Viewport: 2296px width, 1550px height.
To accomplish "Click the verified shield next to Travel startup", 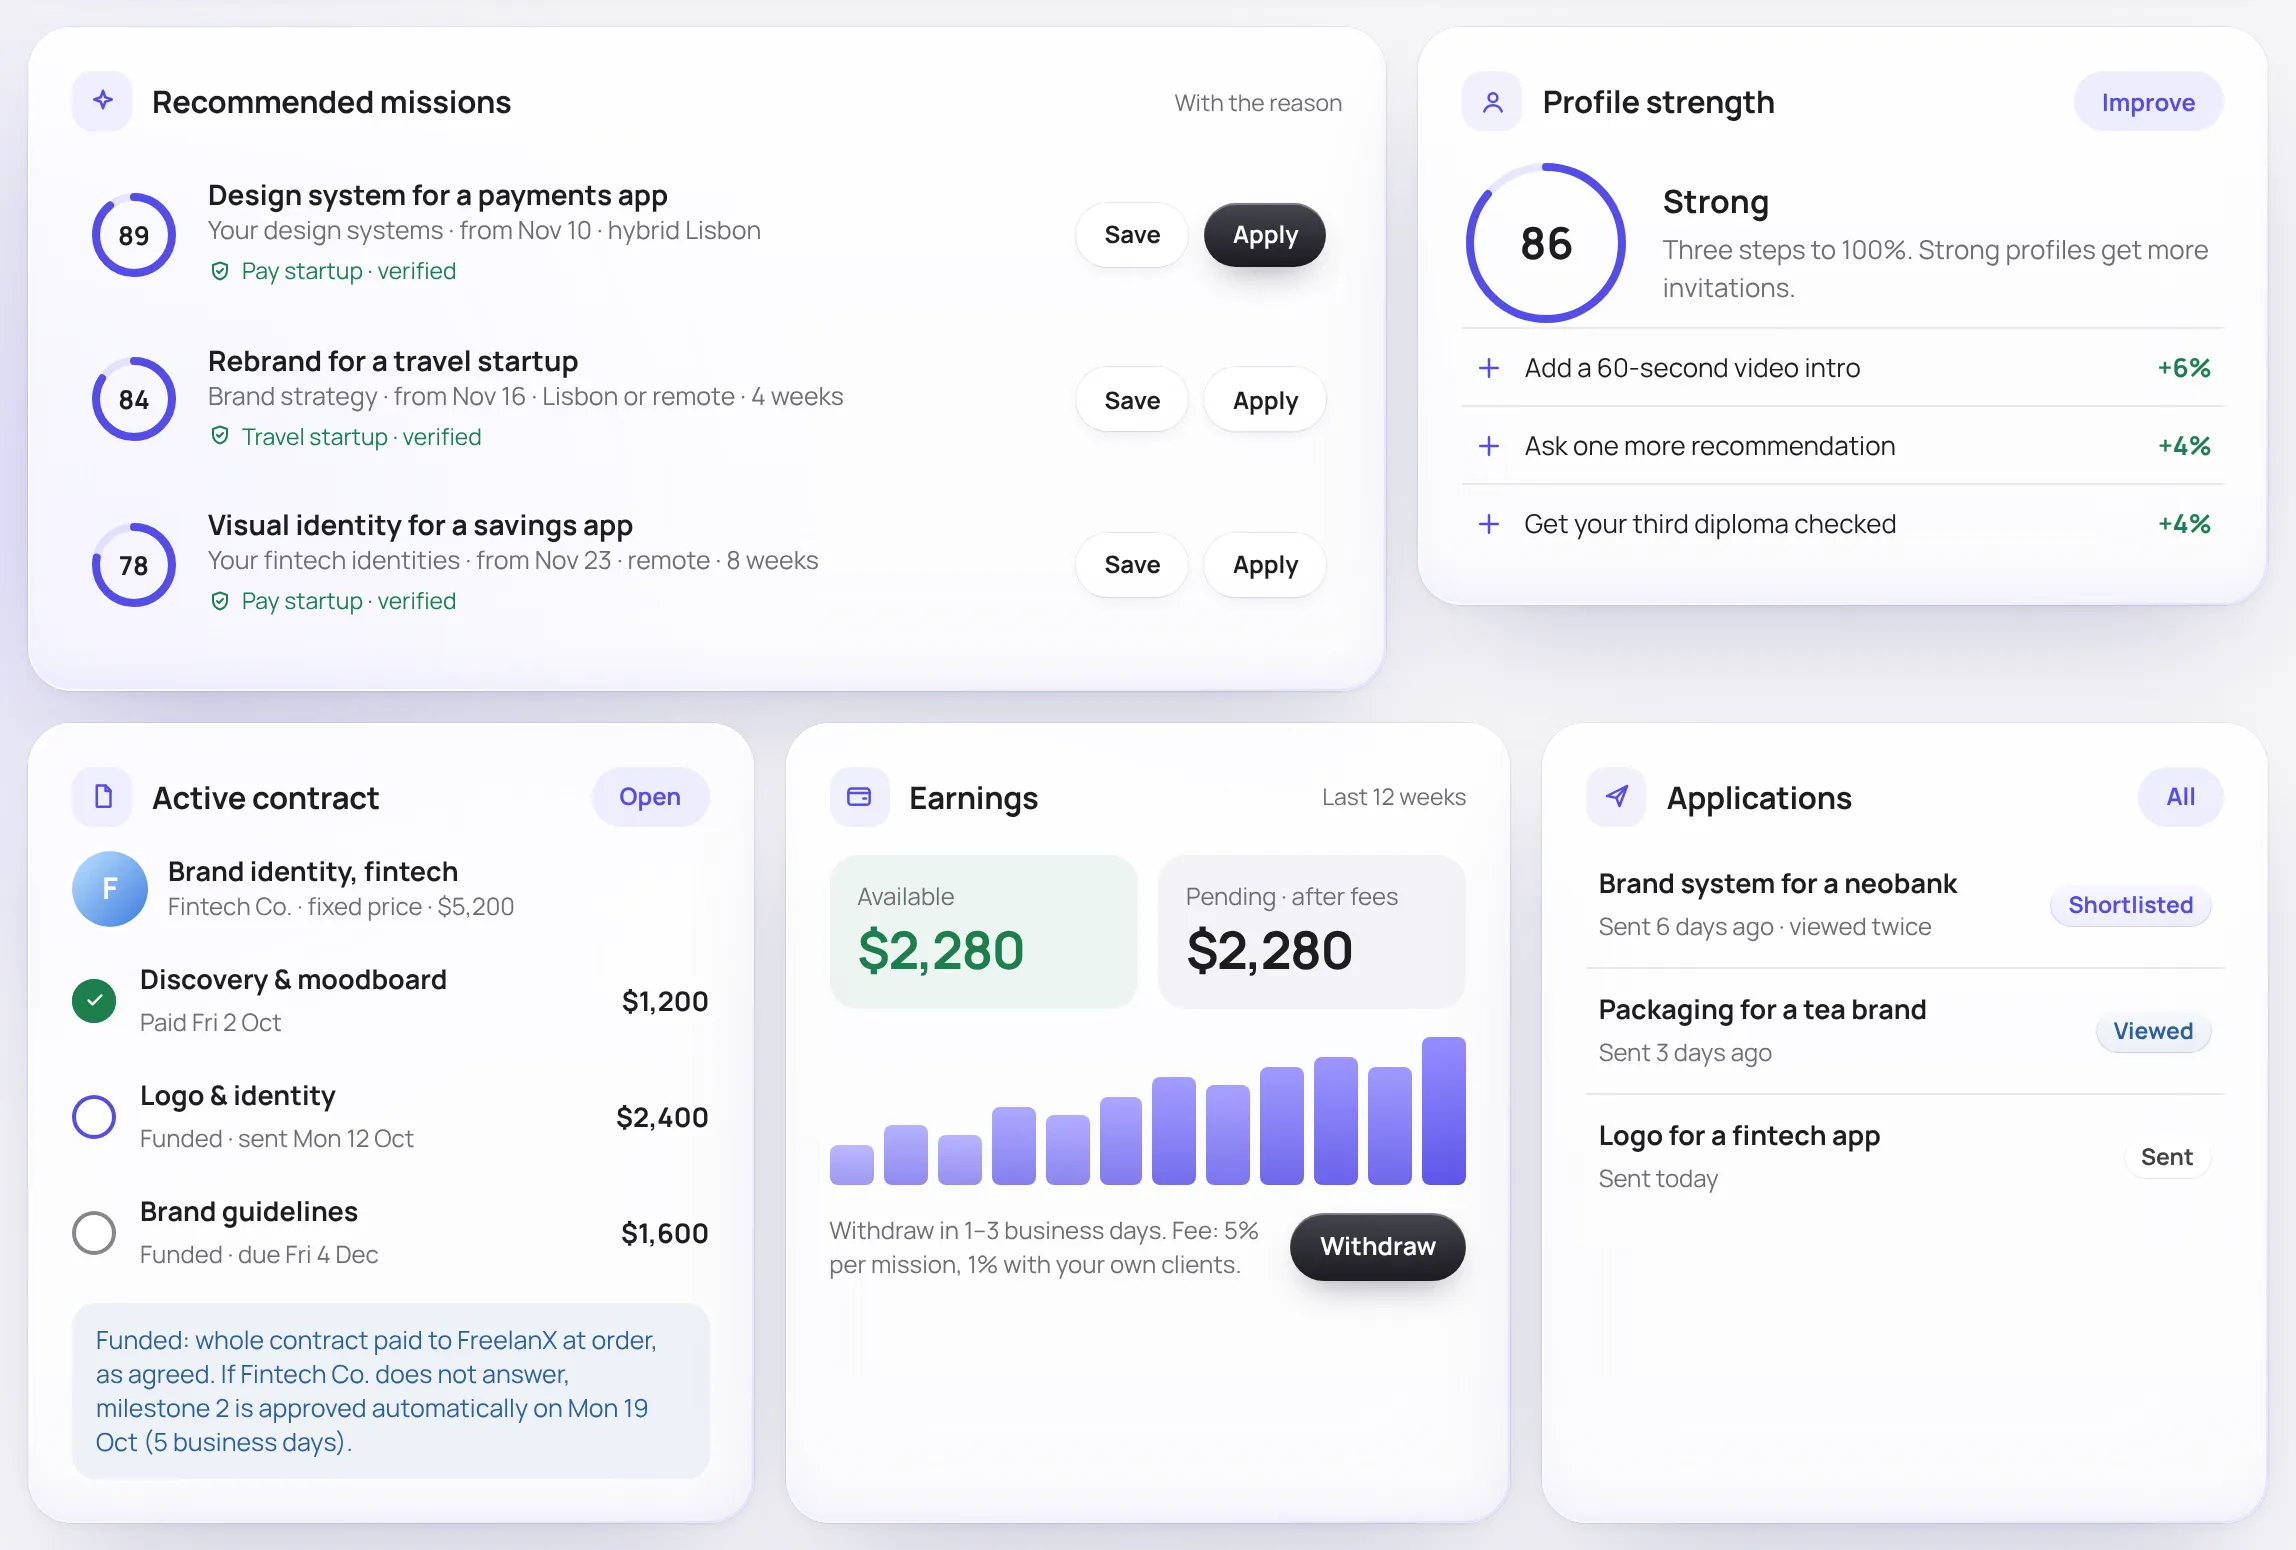I will pos(220,436).
